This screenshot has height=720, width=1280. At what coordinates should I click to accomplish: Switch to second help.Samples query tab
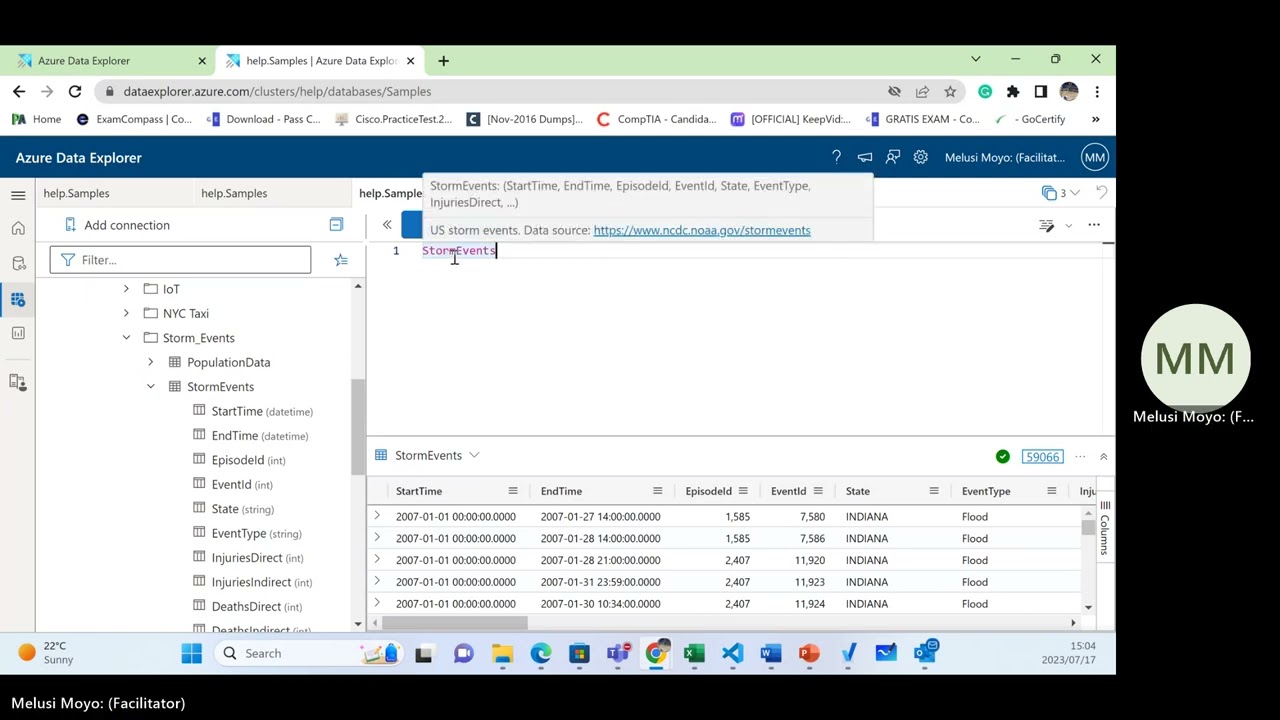(234, 193)
